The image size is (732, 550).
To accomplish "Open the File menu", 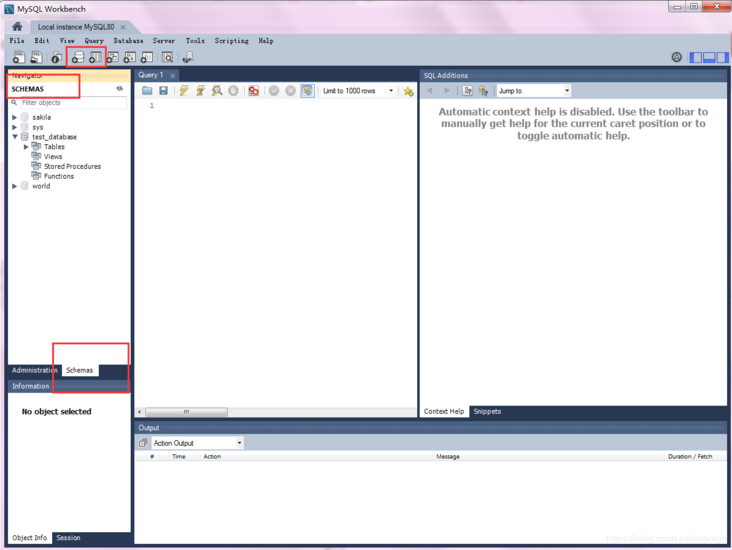I will click(17, 41).
